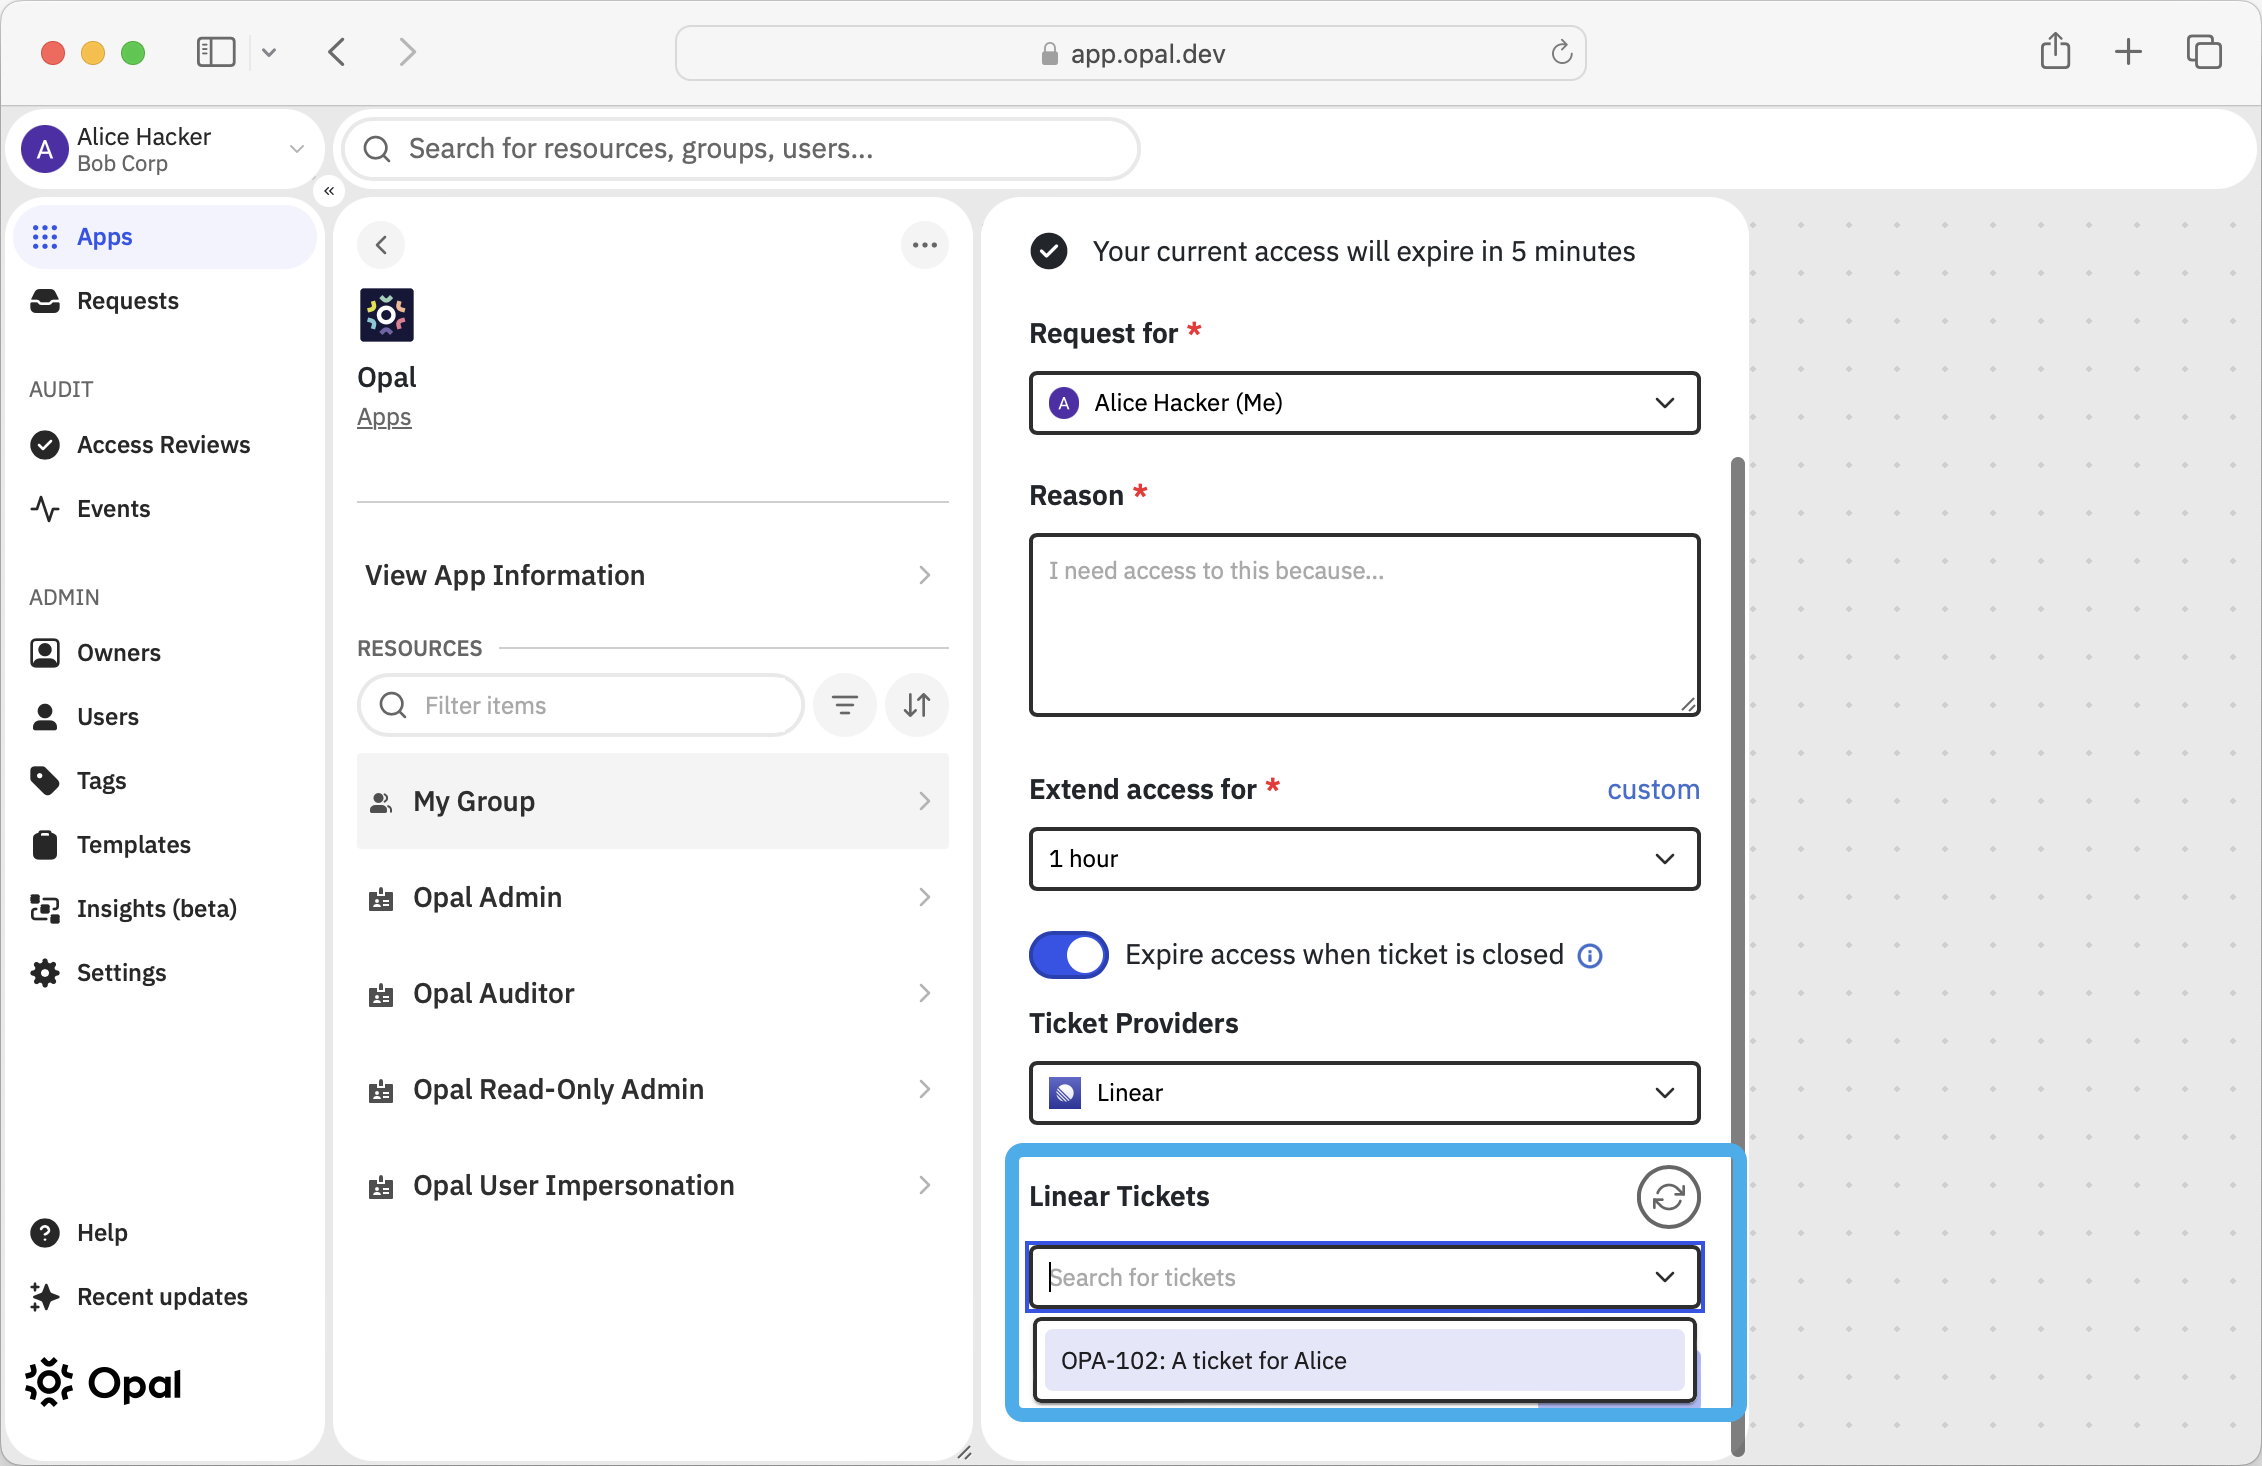Click the Events activity icon
The height and width of the screenshot is (1466, 2262).
[x=45, y=509]
